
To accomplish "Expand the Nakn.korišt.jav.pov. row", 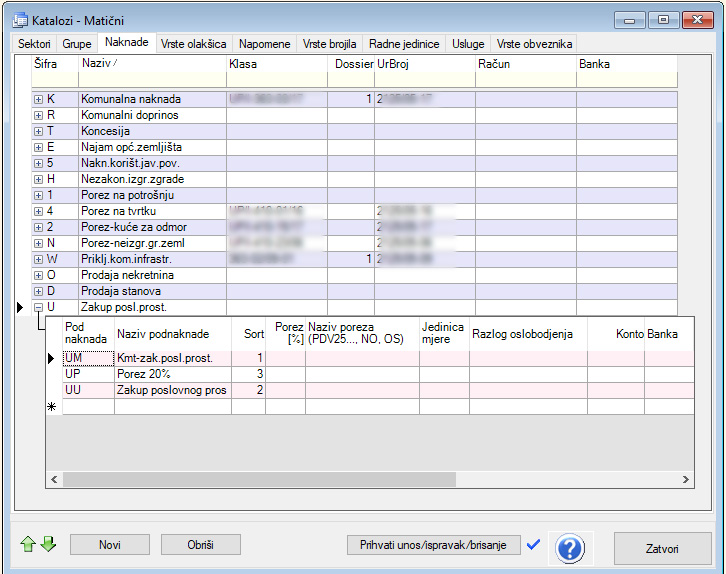I will pyautogui.click(x=38, y=163).
